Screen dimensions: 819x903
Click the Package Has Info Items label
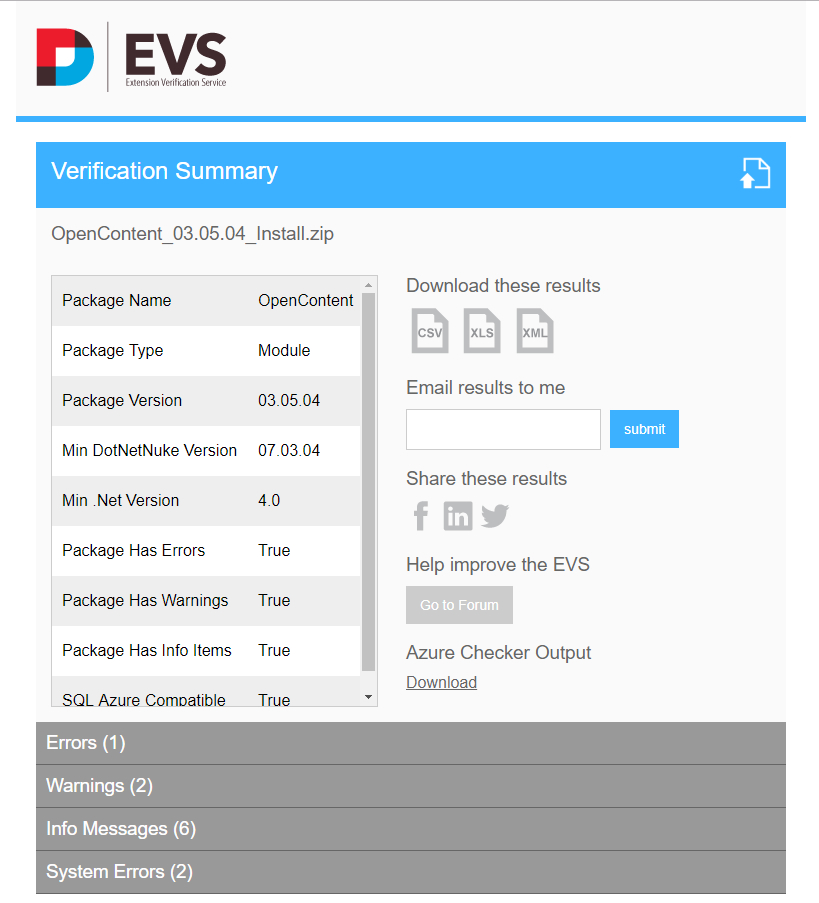coord(147,650)
